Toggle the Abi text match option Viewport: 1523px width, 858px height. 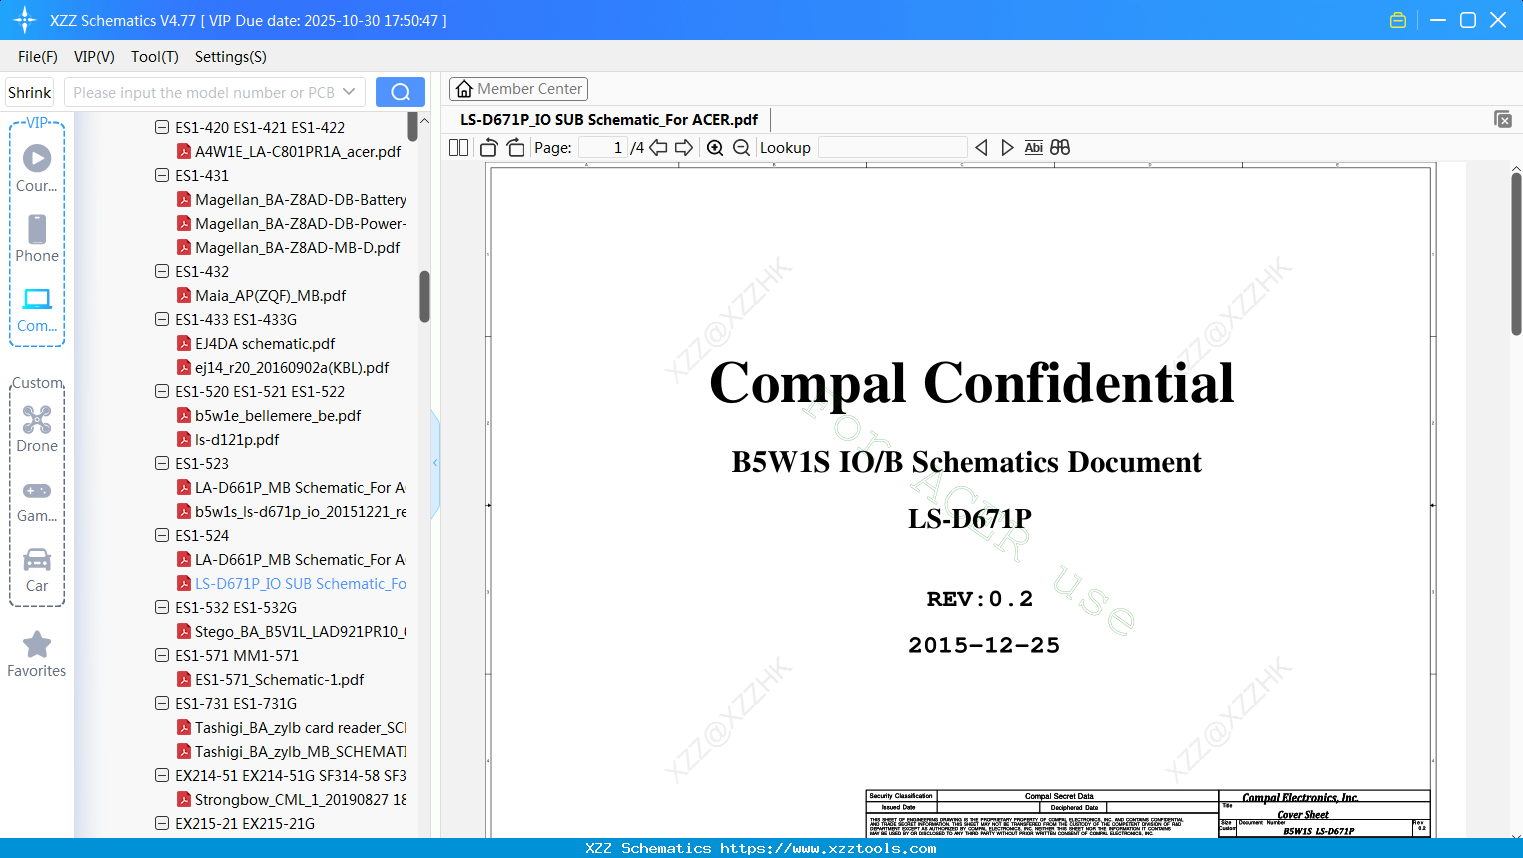1034,148
